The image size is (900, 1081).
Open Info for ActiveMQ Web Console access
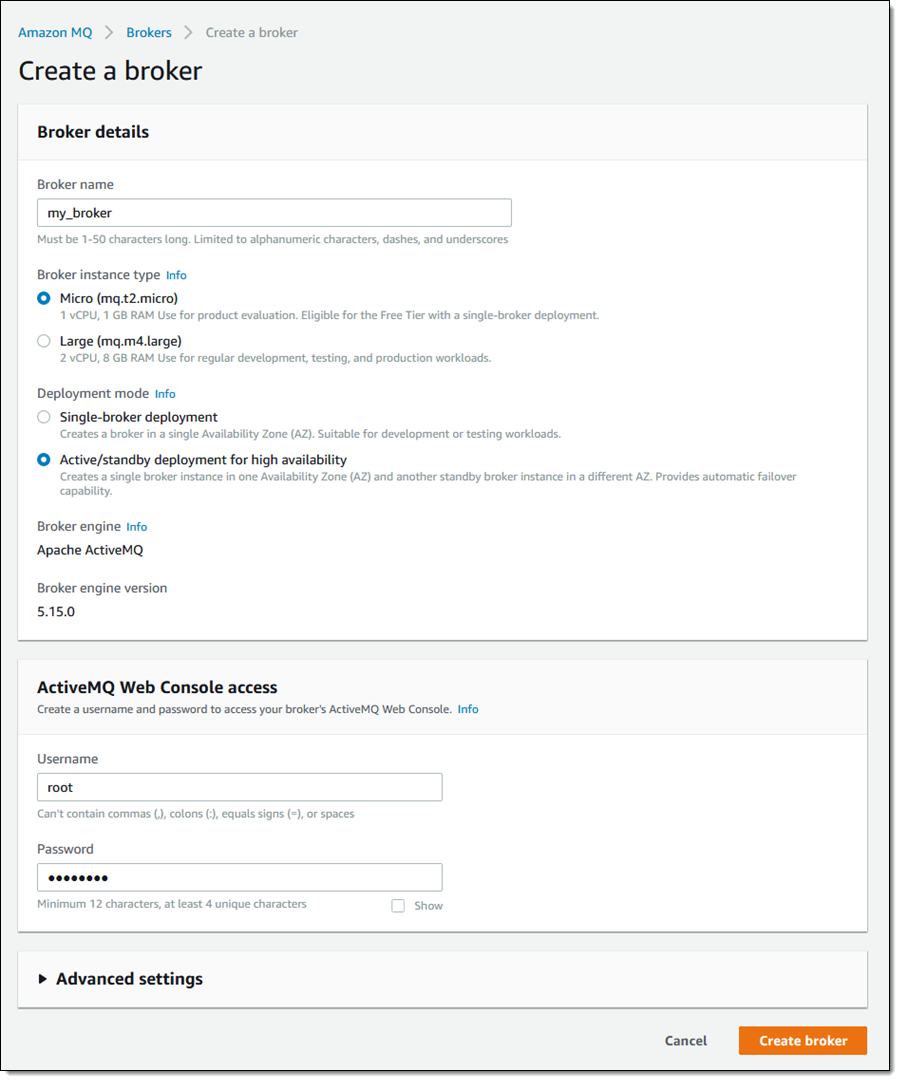click(468, 709)
